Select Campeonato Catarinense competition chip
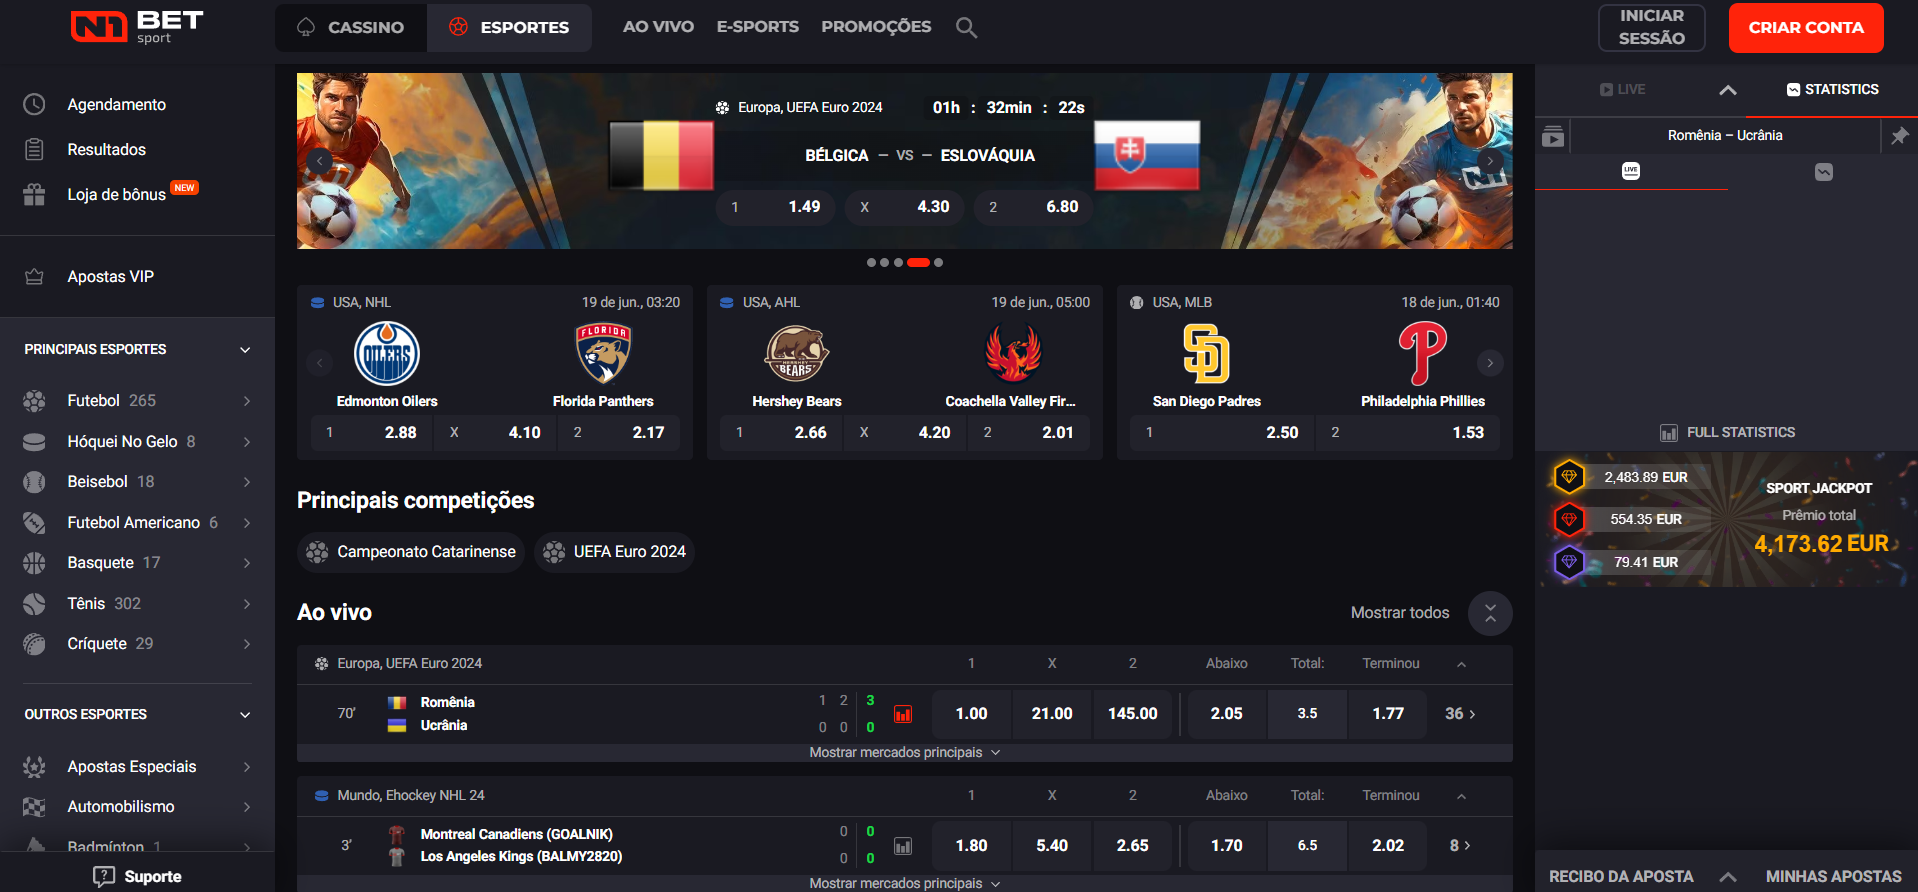Image resolution: width=1918 pixels, height=892 pixels. [x=411, y=552]
